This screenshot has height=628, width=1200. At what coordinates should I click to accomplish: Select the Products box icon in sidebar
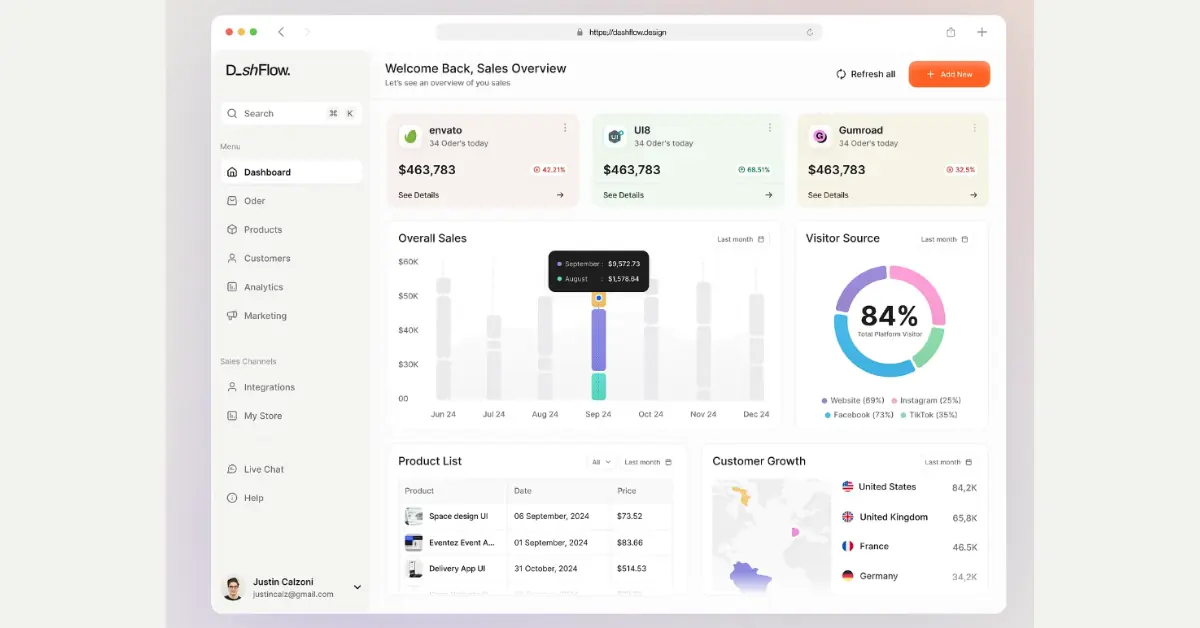click(x=232, y=229)
